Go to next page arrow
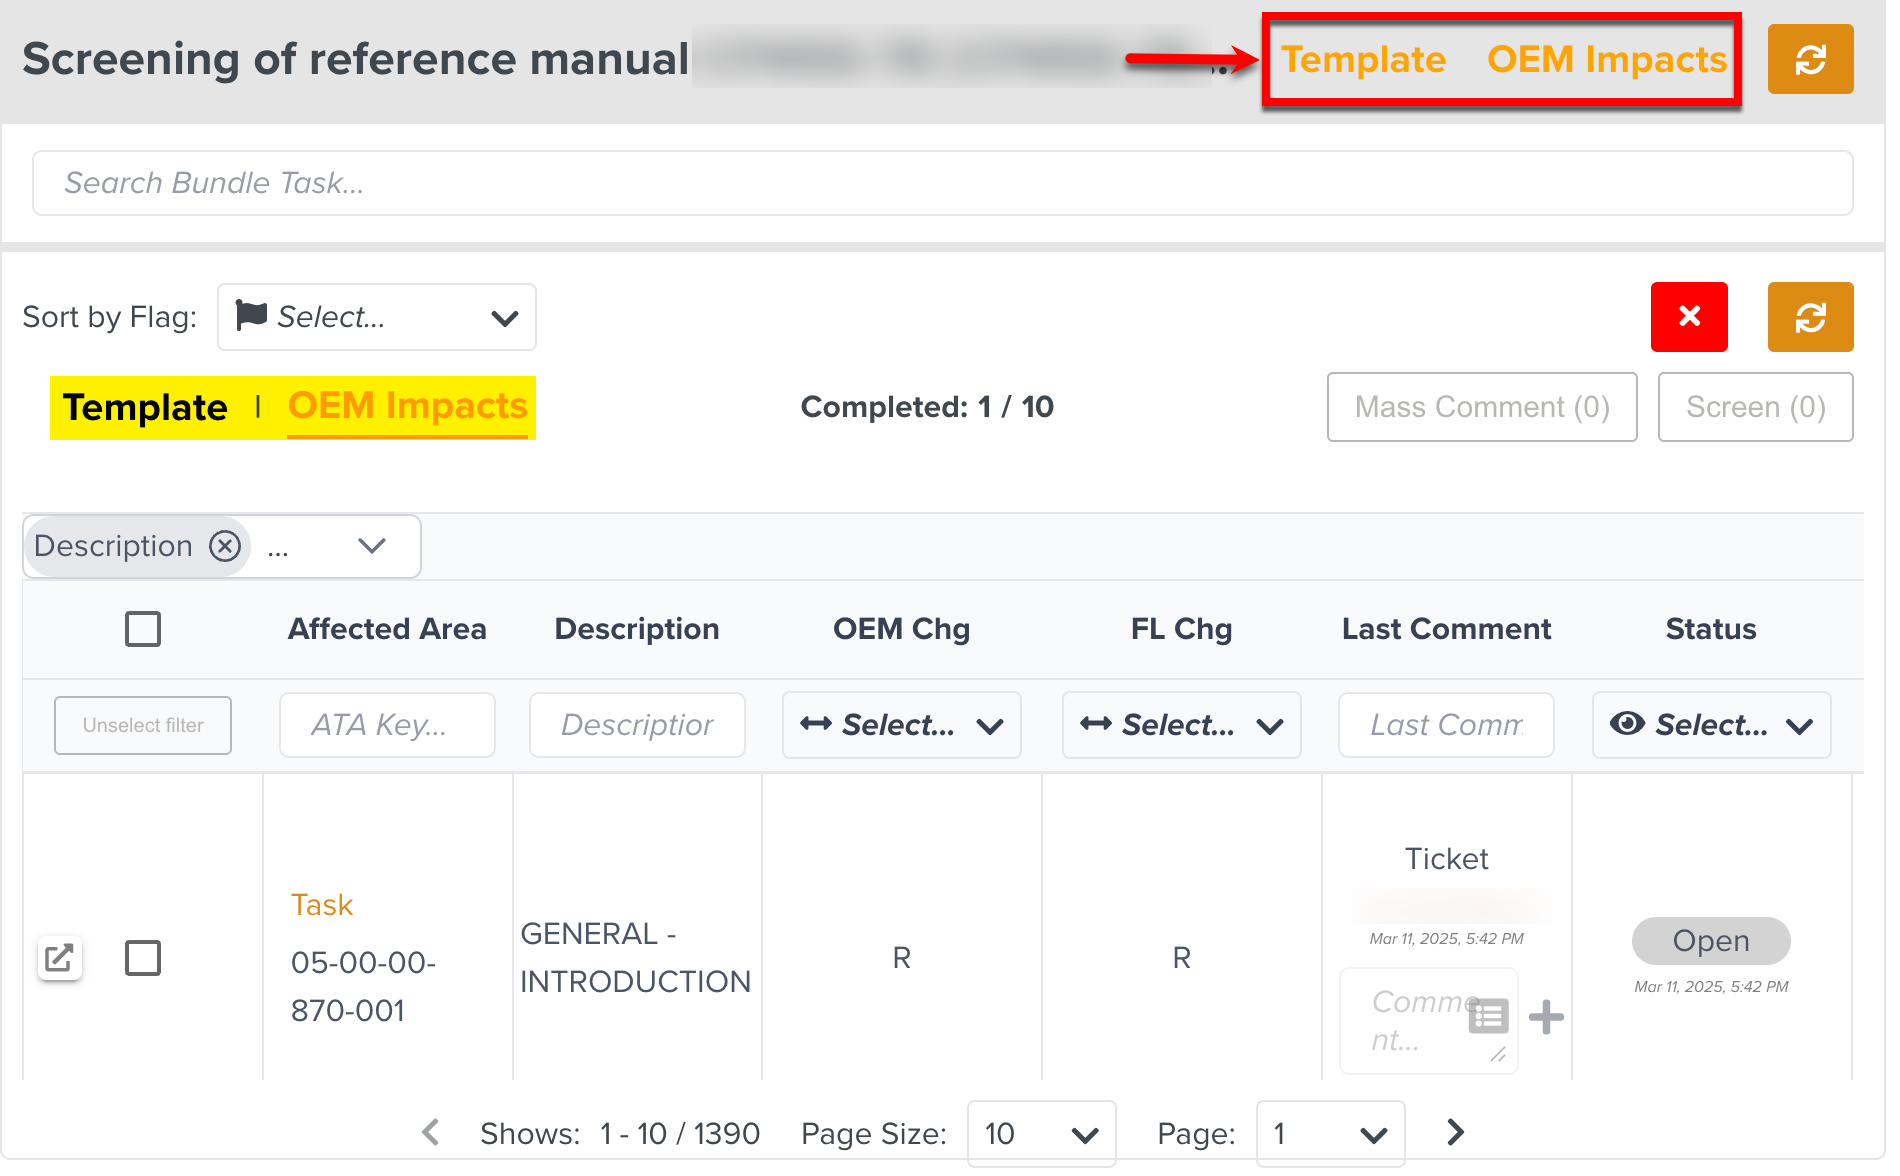 pos(1455,1132)
